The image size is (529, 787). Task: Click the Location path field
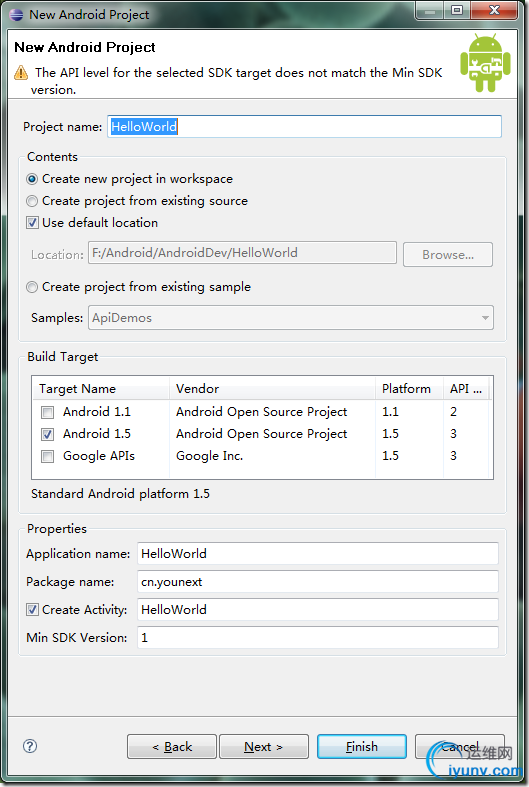[x=242, y=252]
